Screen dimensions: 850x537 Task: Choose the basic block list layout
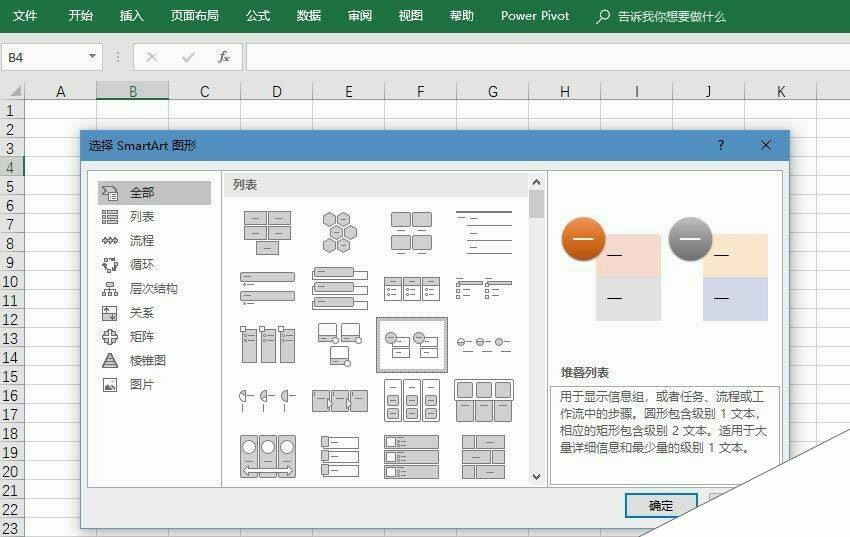point(267,232)
